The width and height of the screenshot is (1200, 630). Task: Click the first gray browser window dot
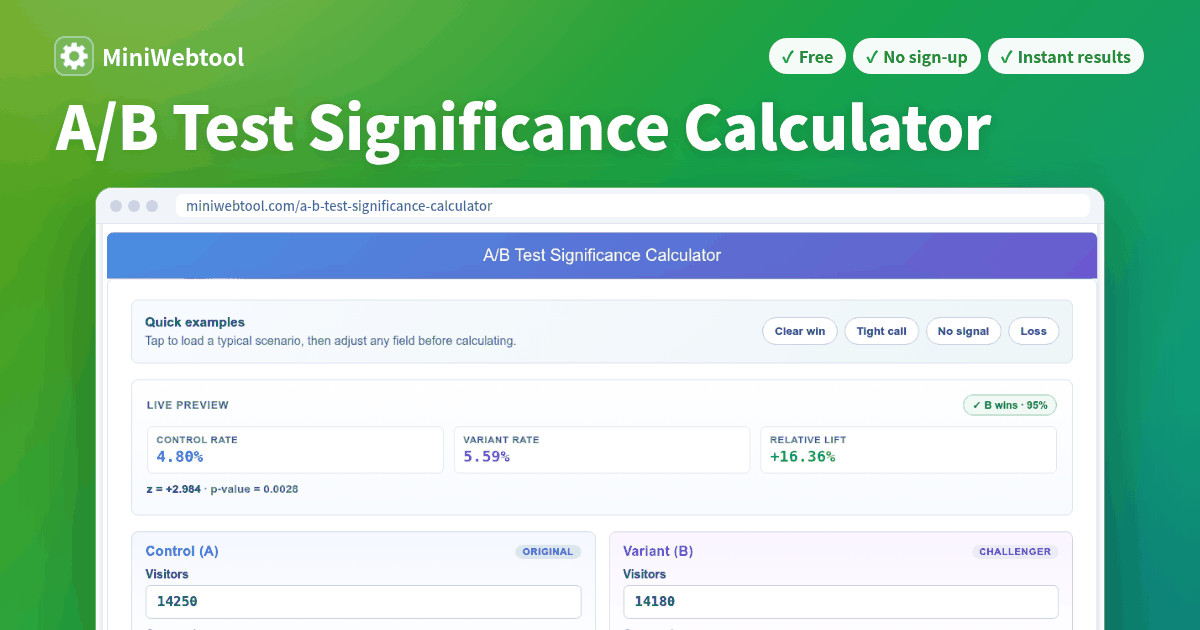[116, 206]
